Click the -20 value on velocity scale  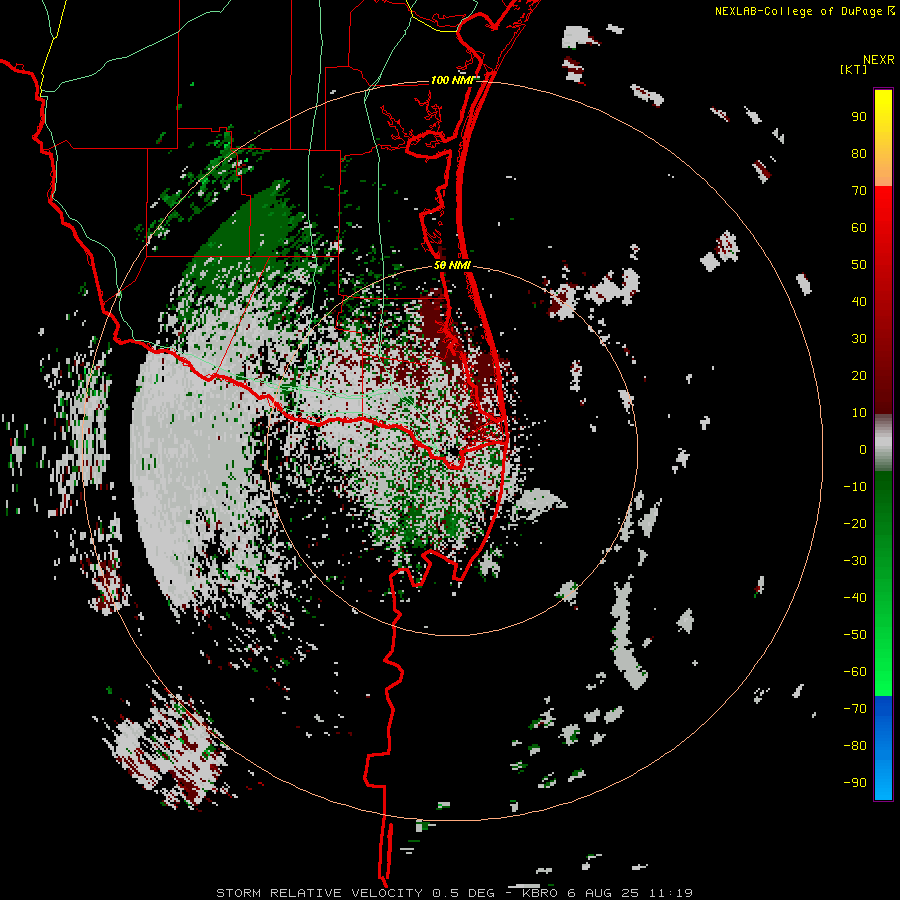(855, 523)
